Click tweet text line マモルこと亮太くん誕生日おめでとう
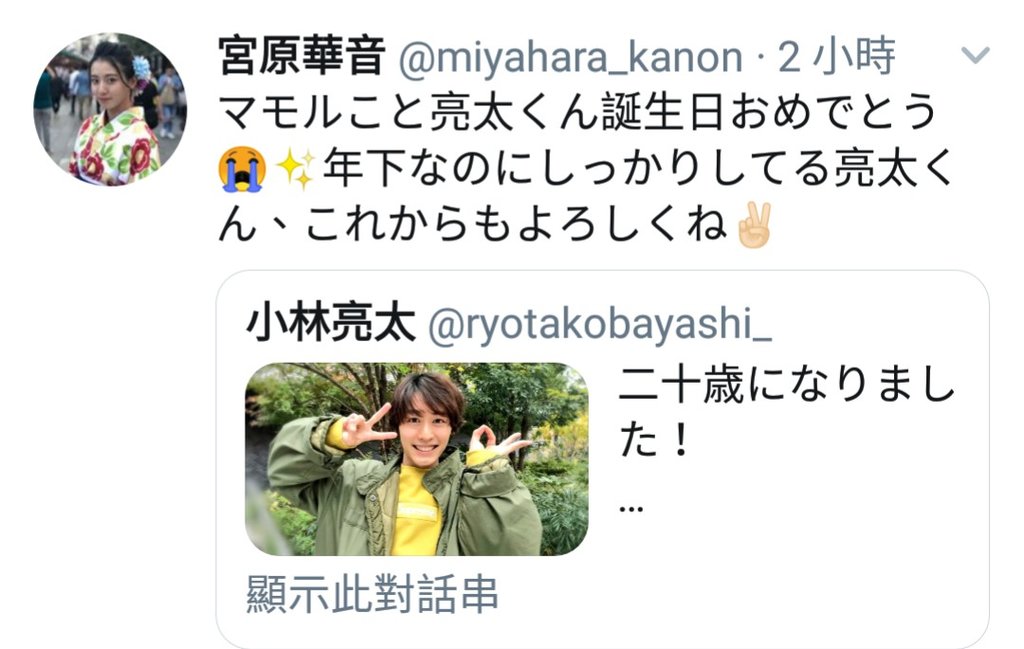Viewport: 1024px width, 649px height. point(578,112)
